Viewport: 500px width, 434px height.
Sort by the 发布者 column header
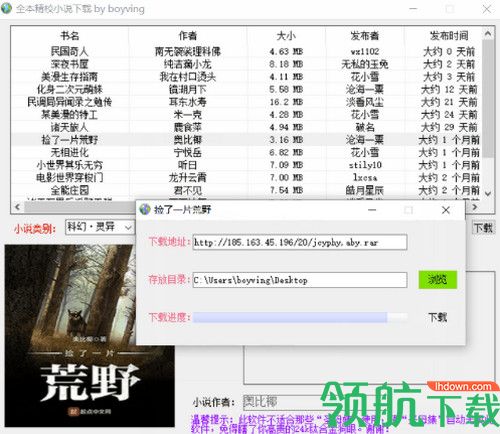point(365,36)
